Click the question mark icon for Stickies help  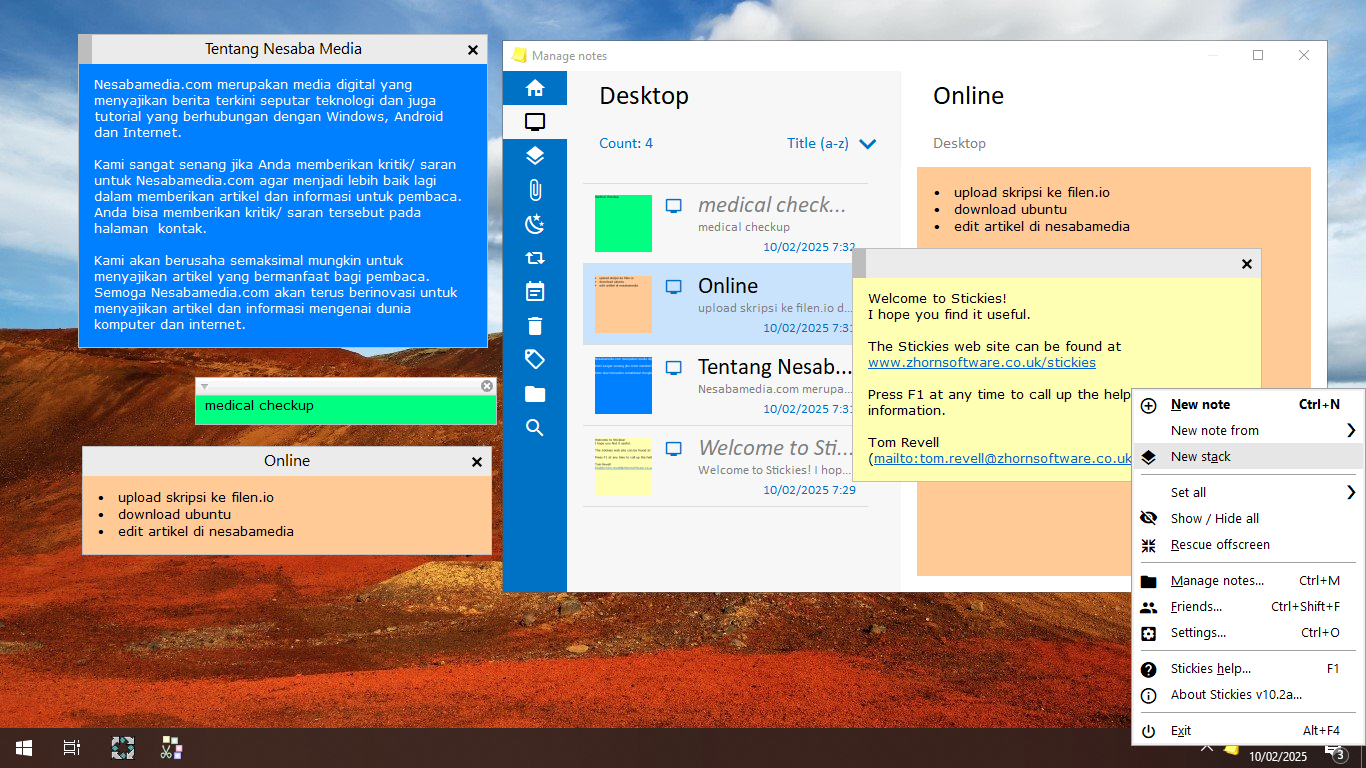click(1149, 669)
